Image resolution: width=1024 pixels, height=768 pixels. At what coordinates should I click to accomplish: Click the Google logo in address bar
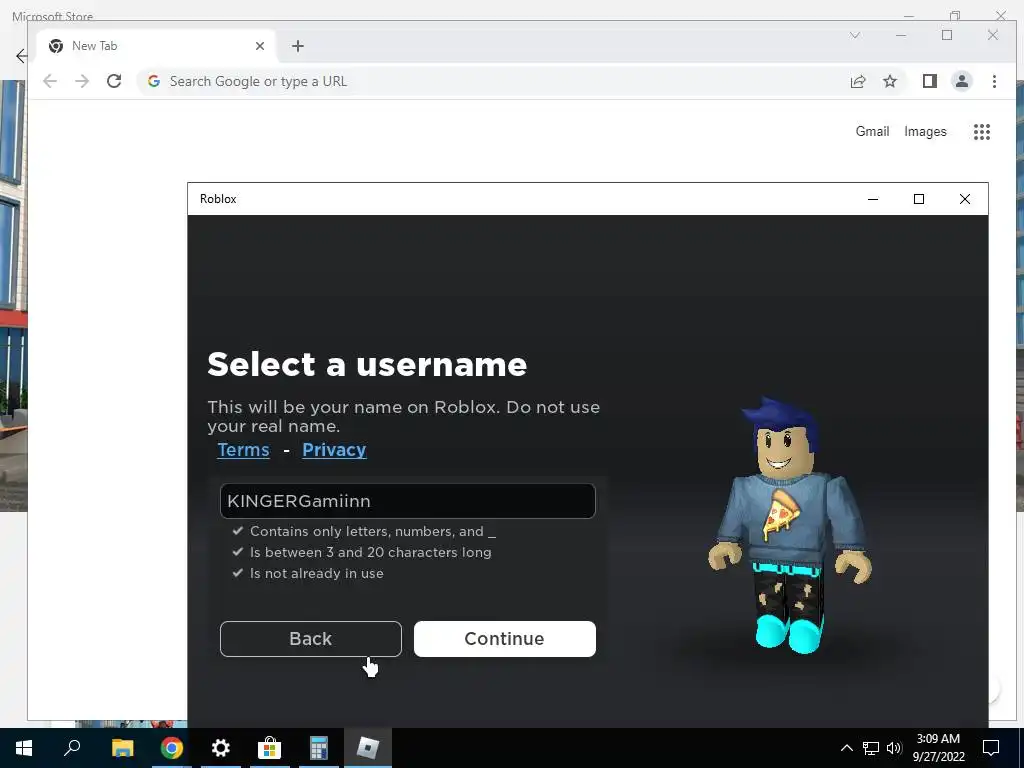click(153, 81)
